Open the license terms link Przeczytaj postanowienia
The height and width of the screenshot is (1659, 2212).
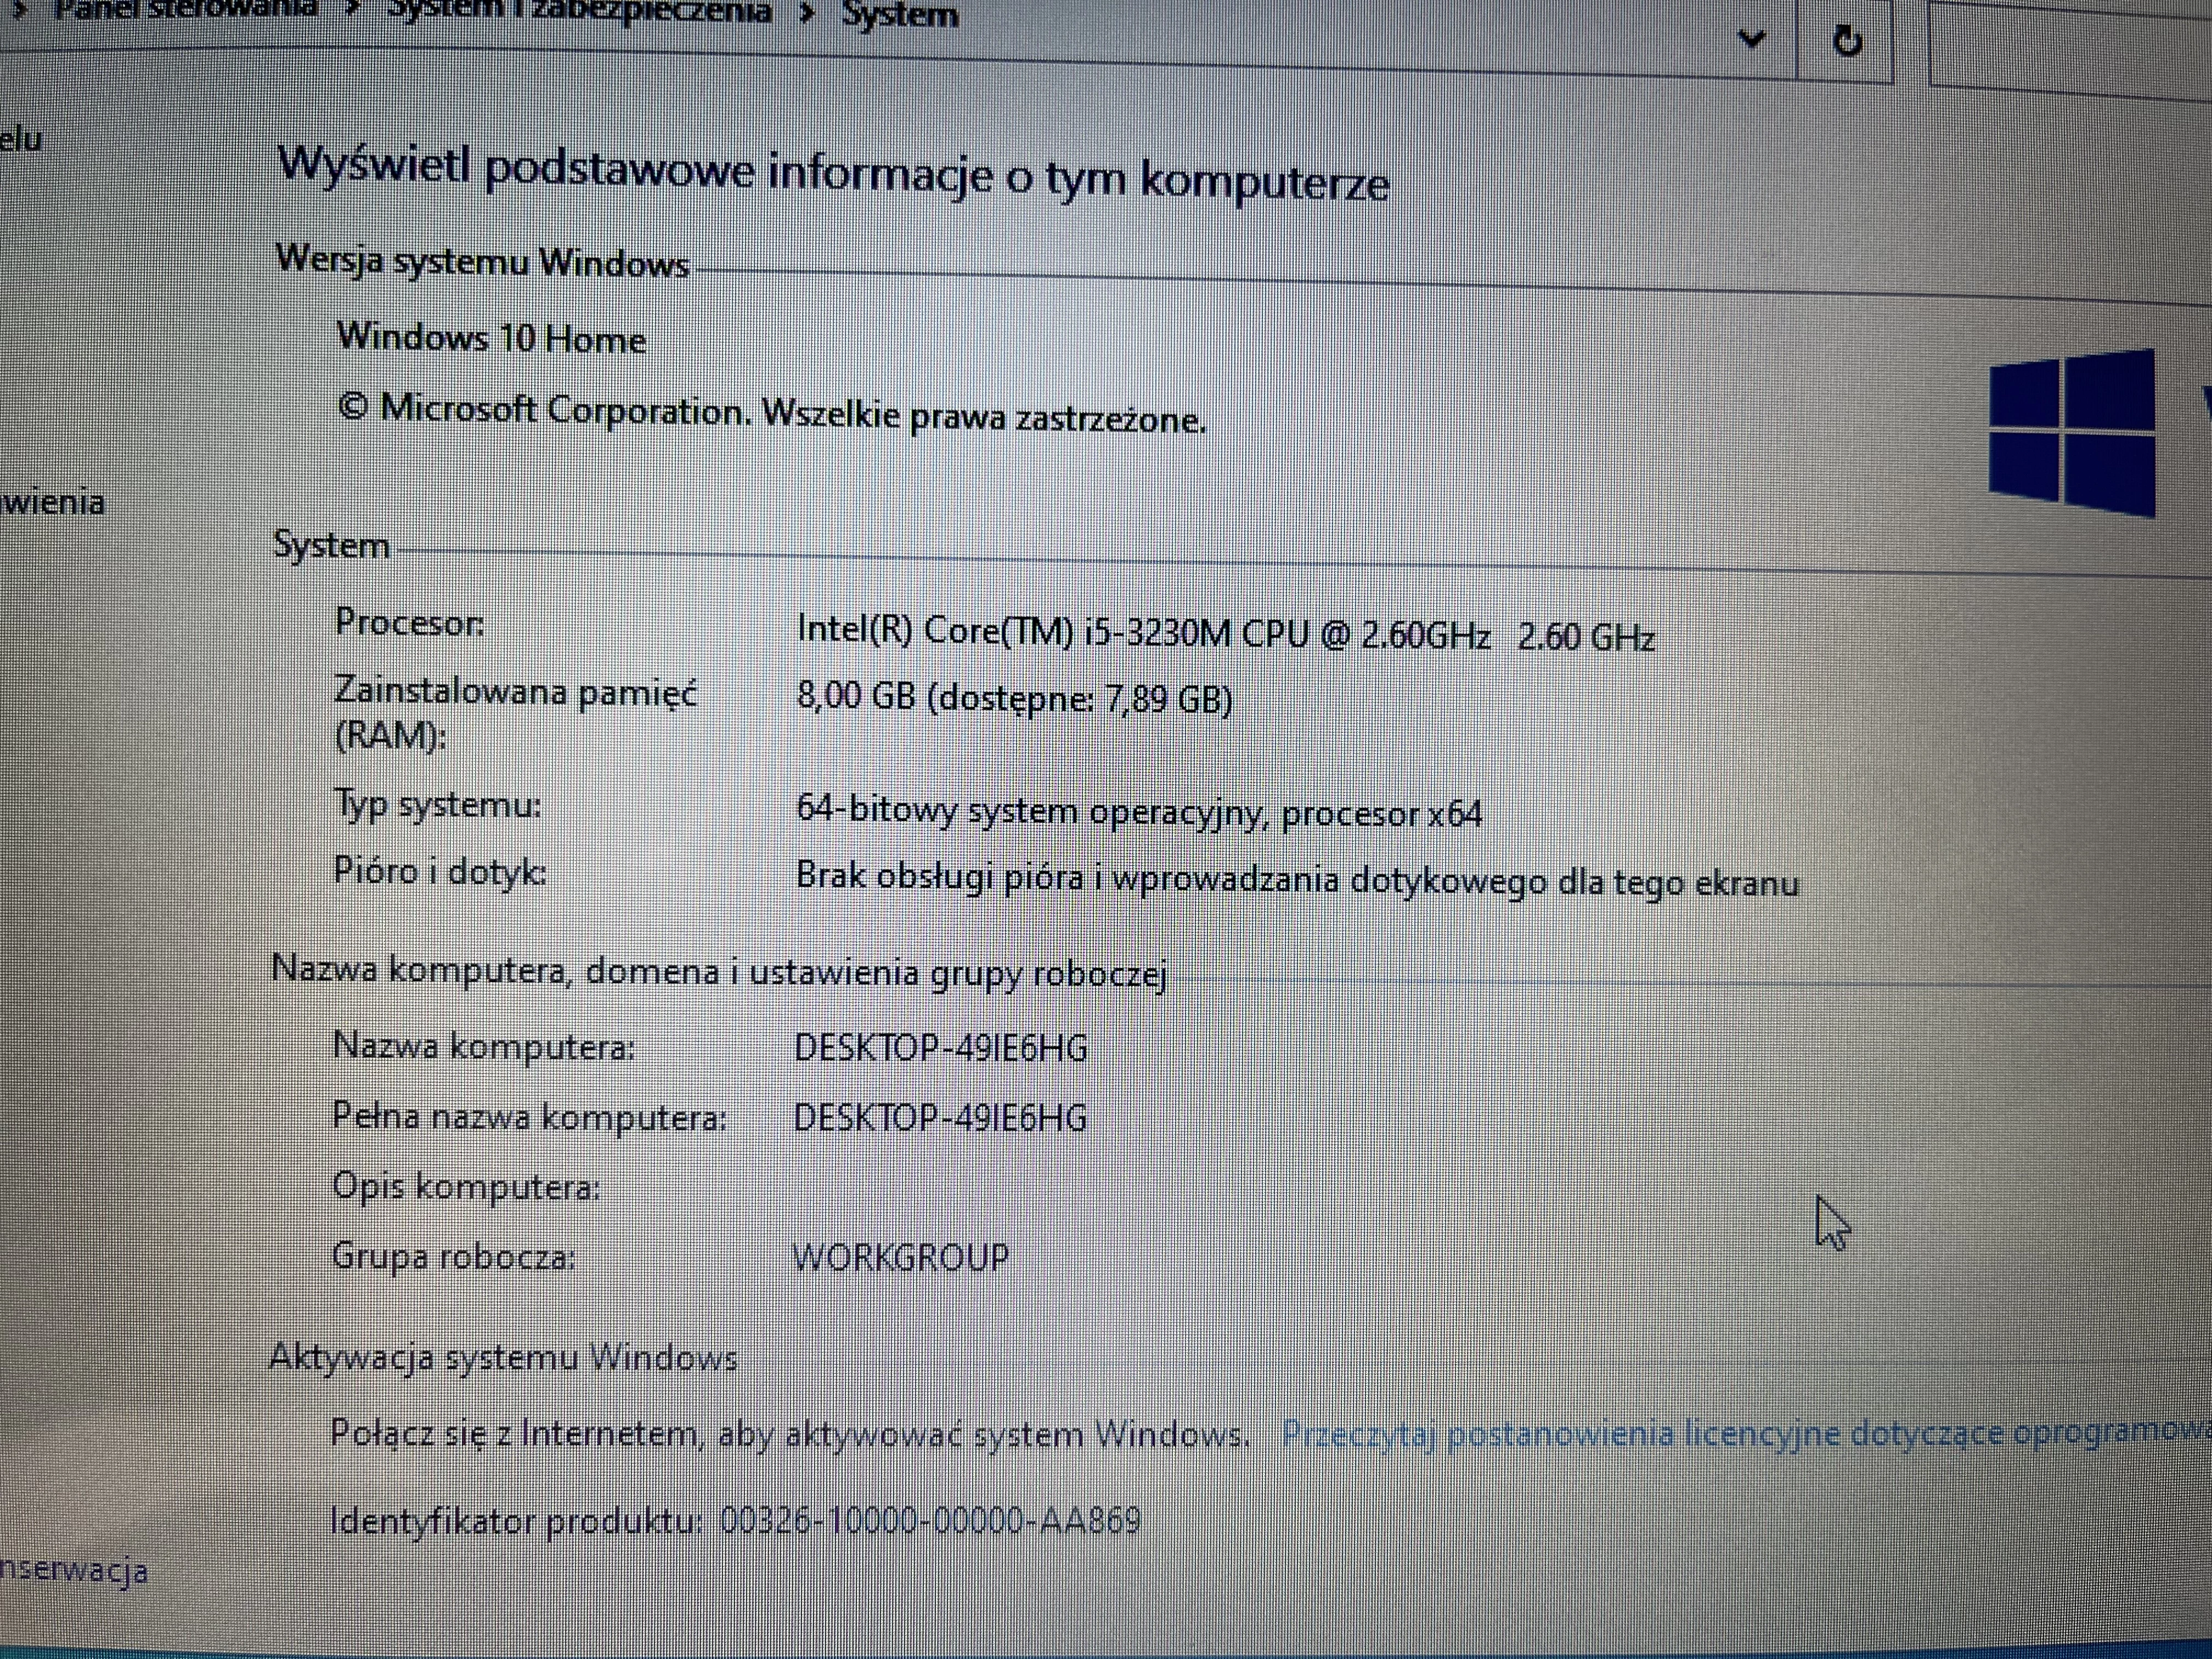point(1746,1433)
